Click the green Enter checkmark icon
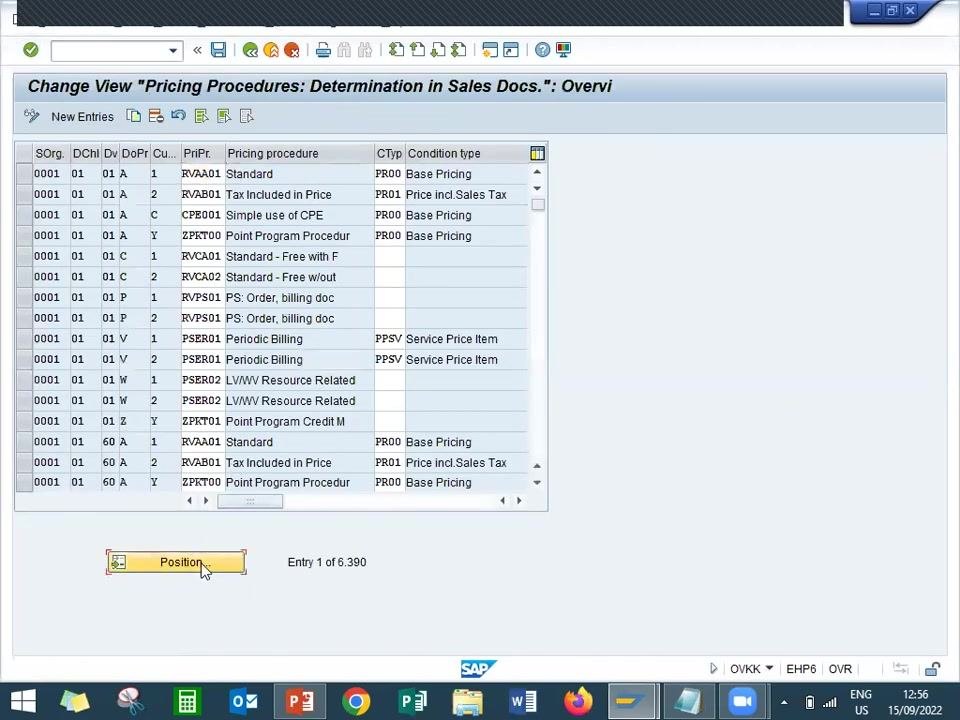The width and height of the screenshot is (960, 720). (x=31, y=50)
